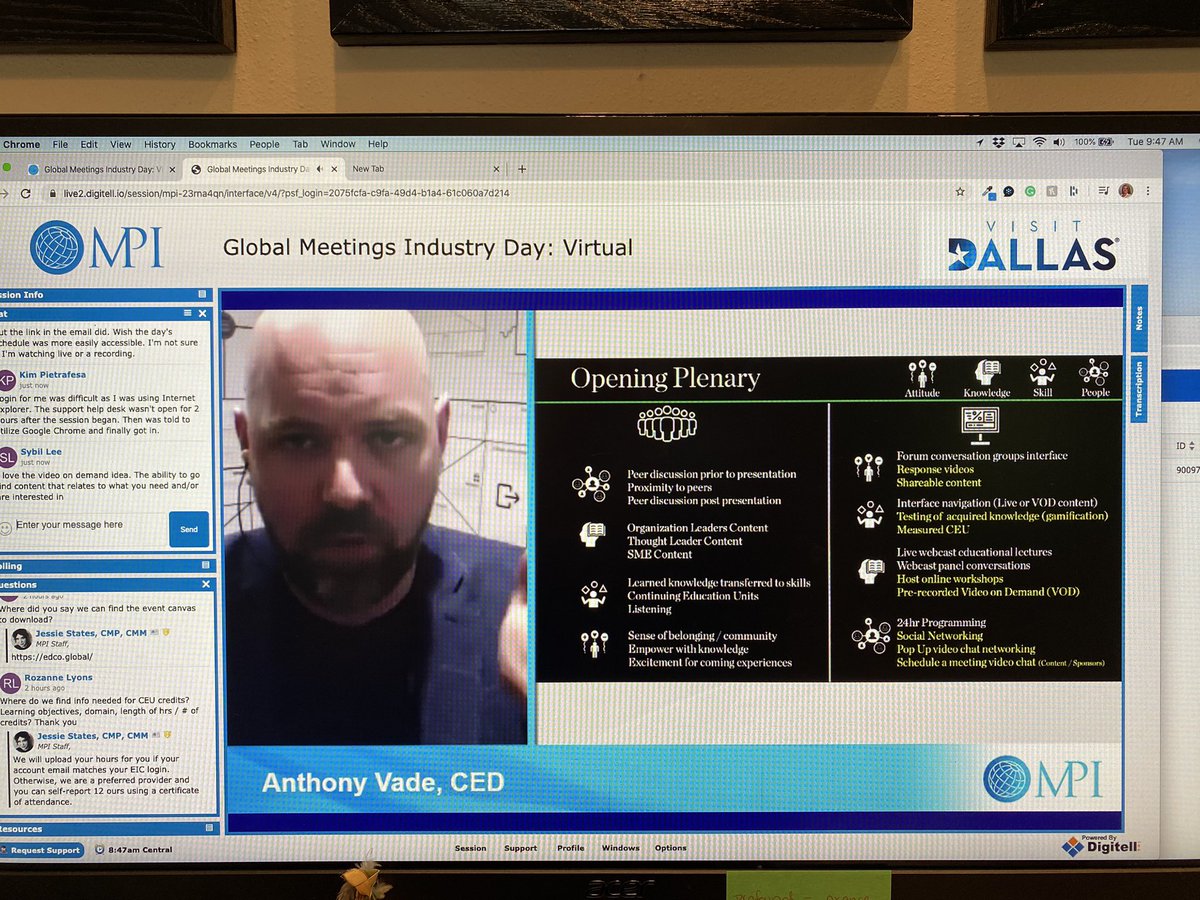Click Sybil Lee's name in chat

pos(40,451)
